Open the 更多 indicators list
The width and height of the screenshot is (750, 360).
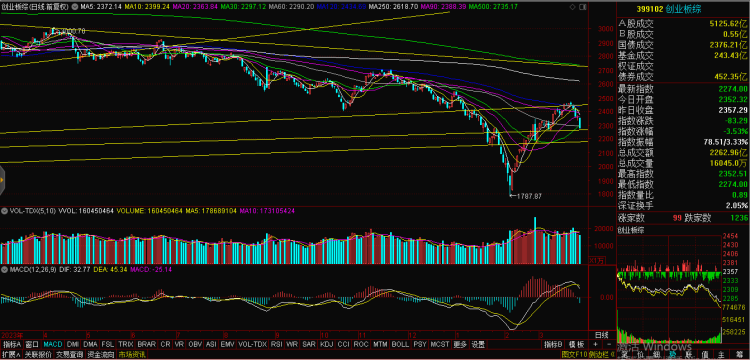pyautogui.click(x=460, y=344)
